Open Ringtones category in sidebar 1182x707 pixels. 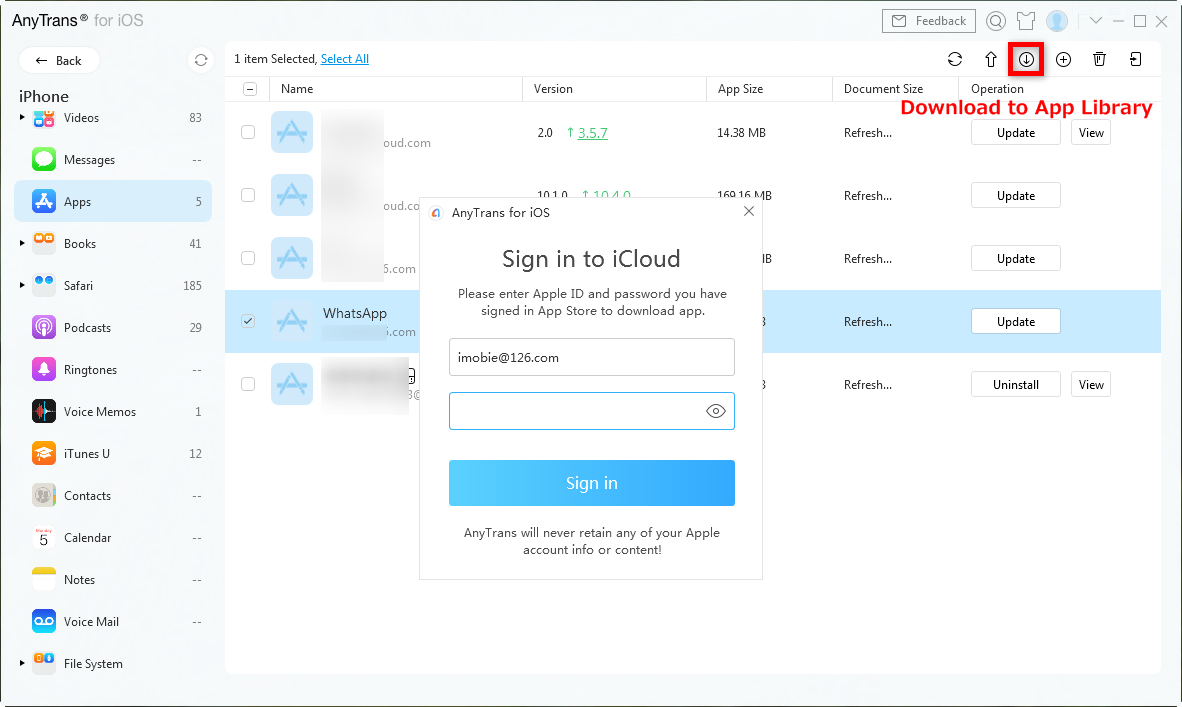click(113, 370)
